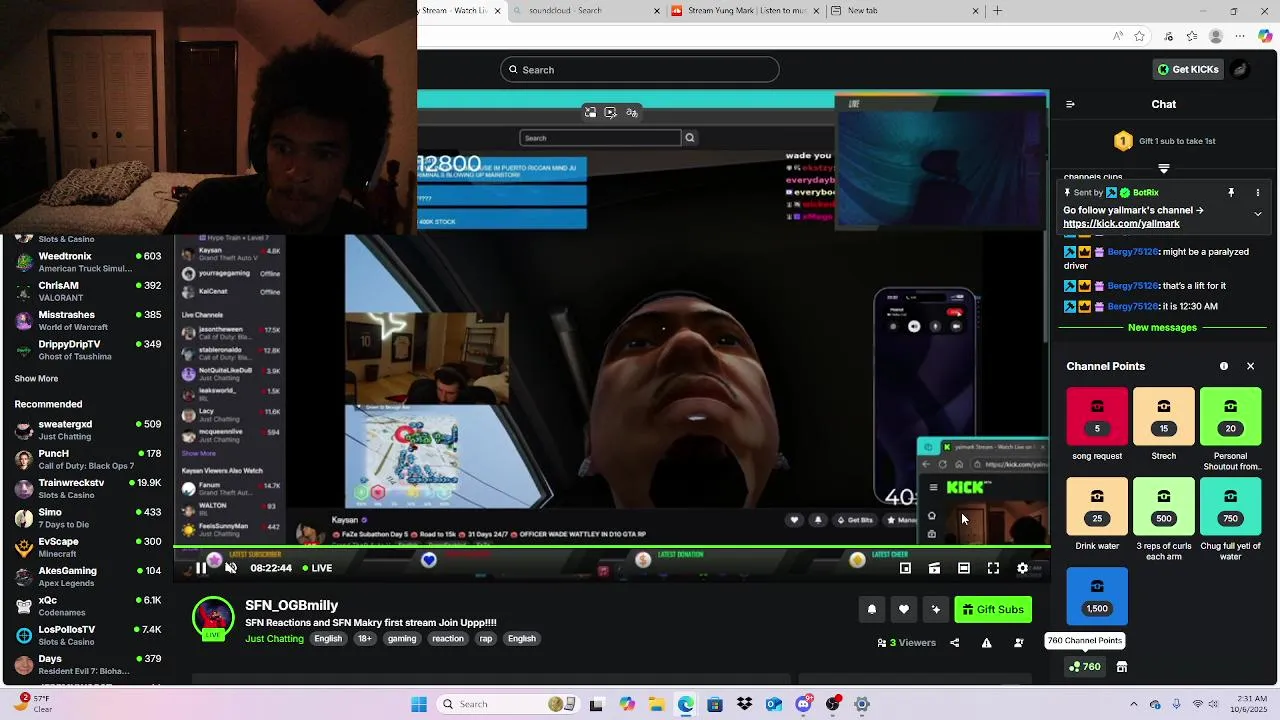
Task: Open Dropbox from the taskbar
Action: pyautogui.click(x=744, y=704)
